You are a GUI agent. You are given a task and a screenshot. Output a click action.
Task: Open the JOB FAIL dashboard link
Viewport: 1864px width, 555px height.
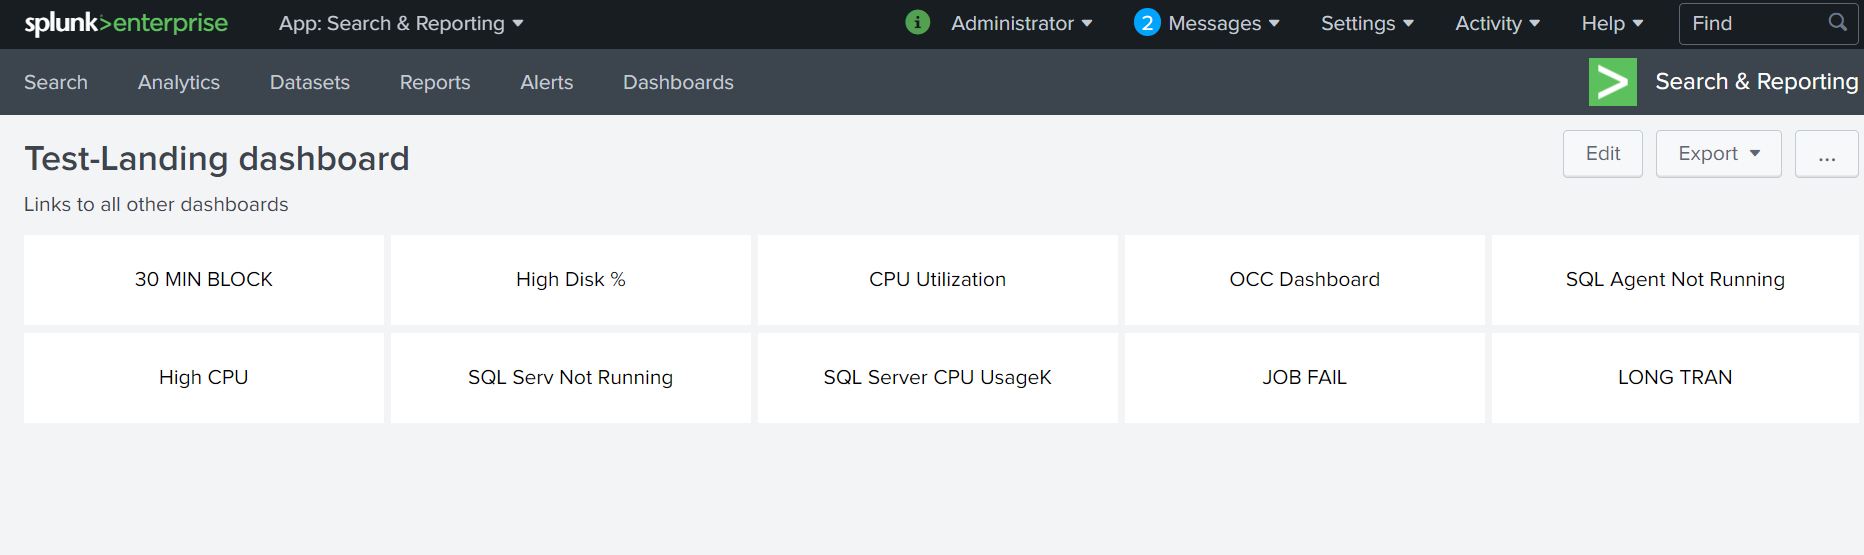[x=1304, y=378]
